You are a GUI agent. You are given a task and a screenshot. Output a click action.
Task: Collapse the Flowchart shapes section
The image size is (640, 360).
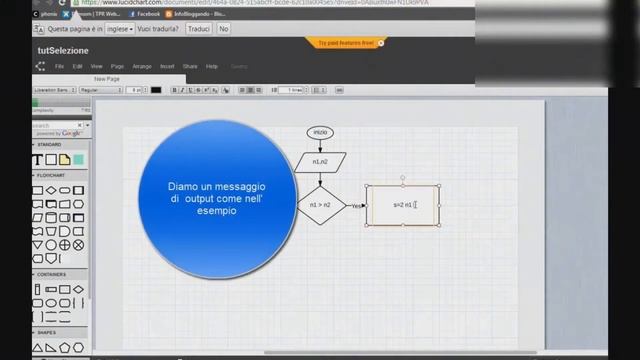pos(33,175)
